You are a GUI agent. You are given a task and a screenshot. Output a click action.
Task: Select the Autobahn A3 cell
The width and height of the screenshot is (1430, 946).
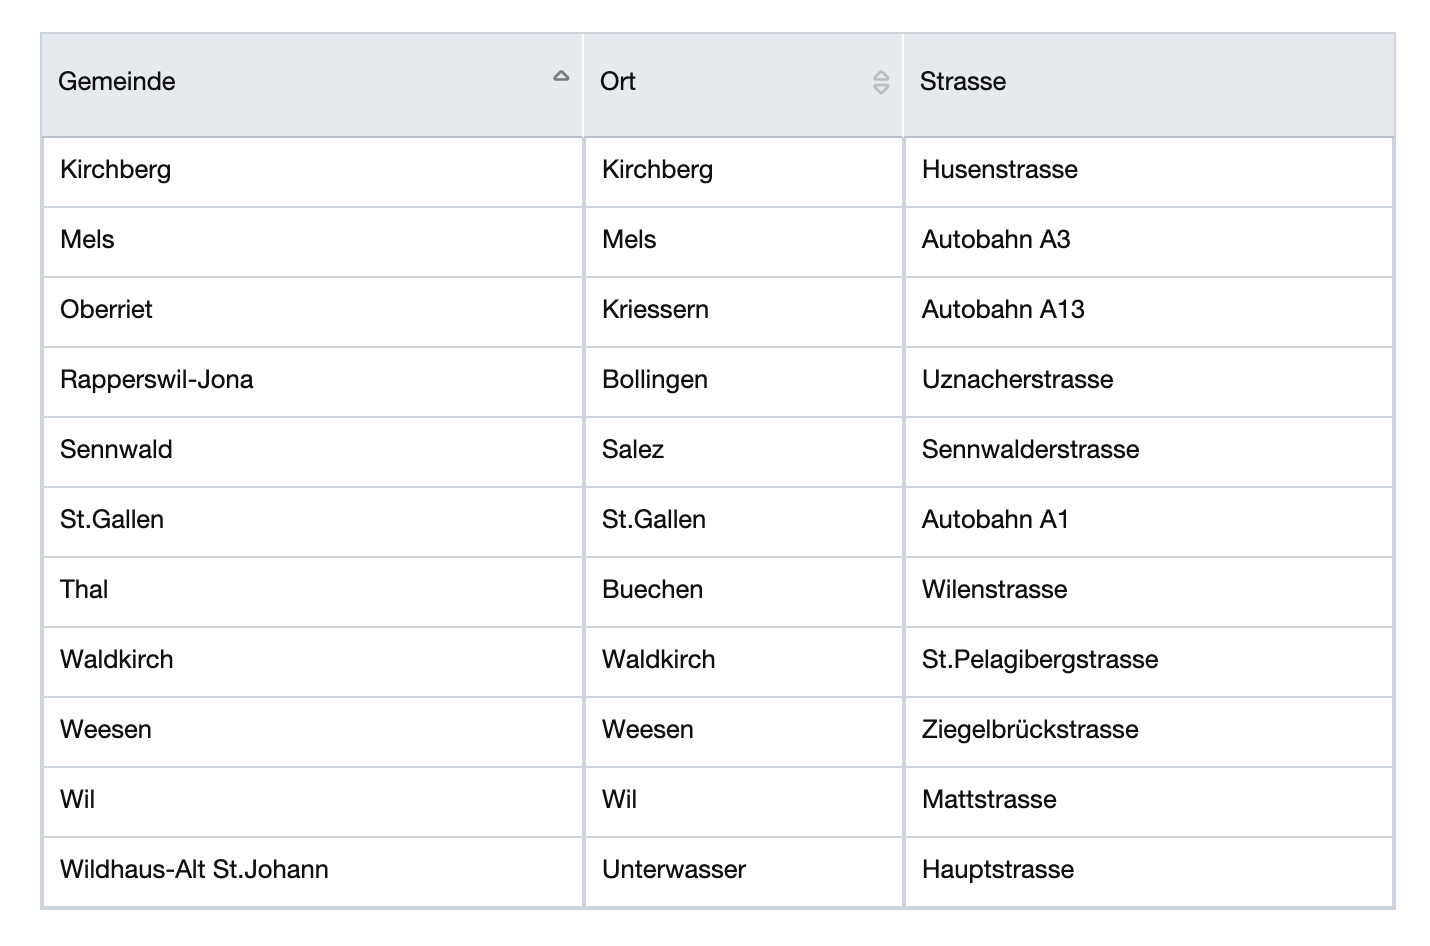coord(996,240)
